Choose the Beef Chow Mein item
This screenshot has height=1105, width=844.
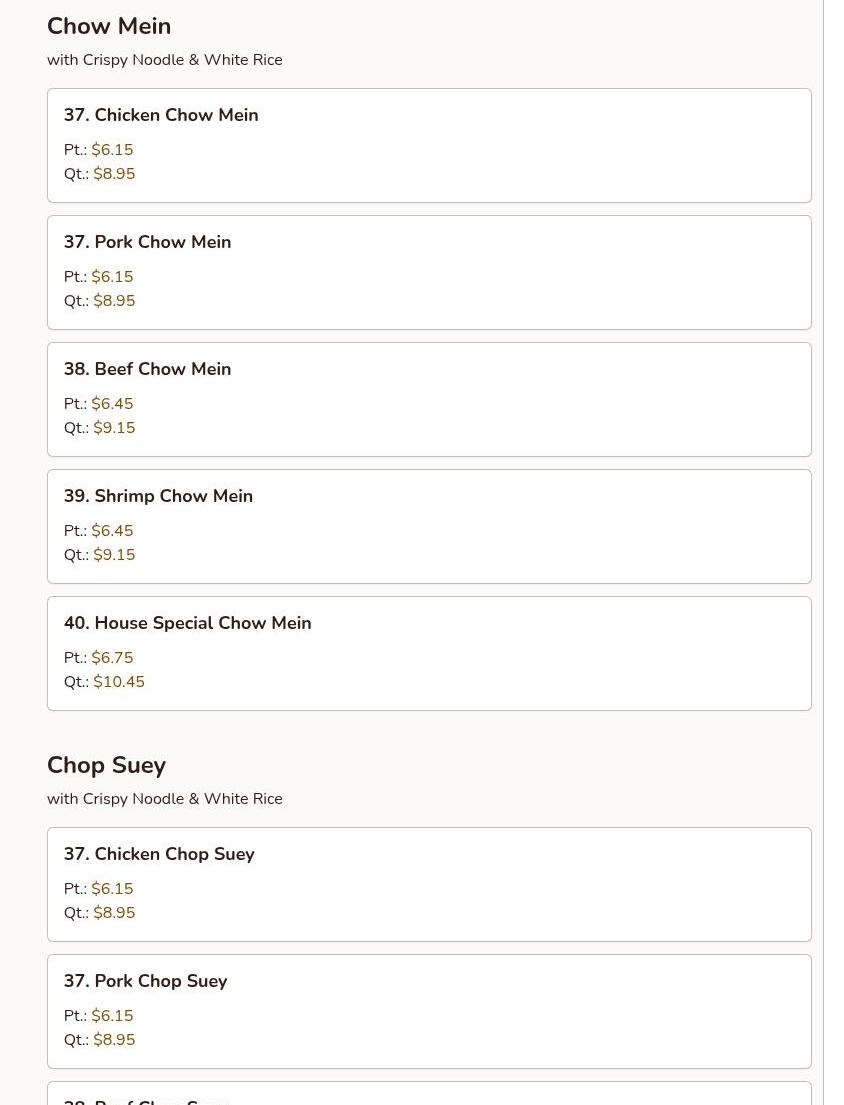pyautogui.click(x=147, y=369)
